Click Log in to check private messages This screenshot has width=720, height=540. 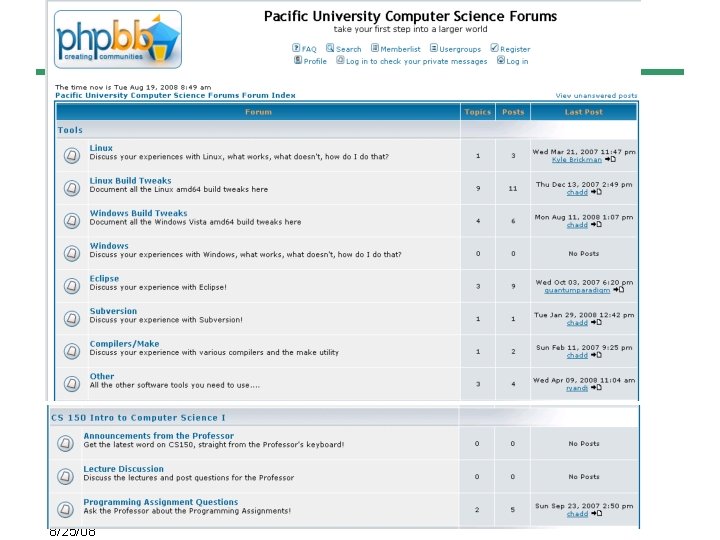(416, 62)
